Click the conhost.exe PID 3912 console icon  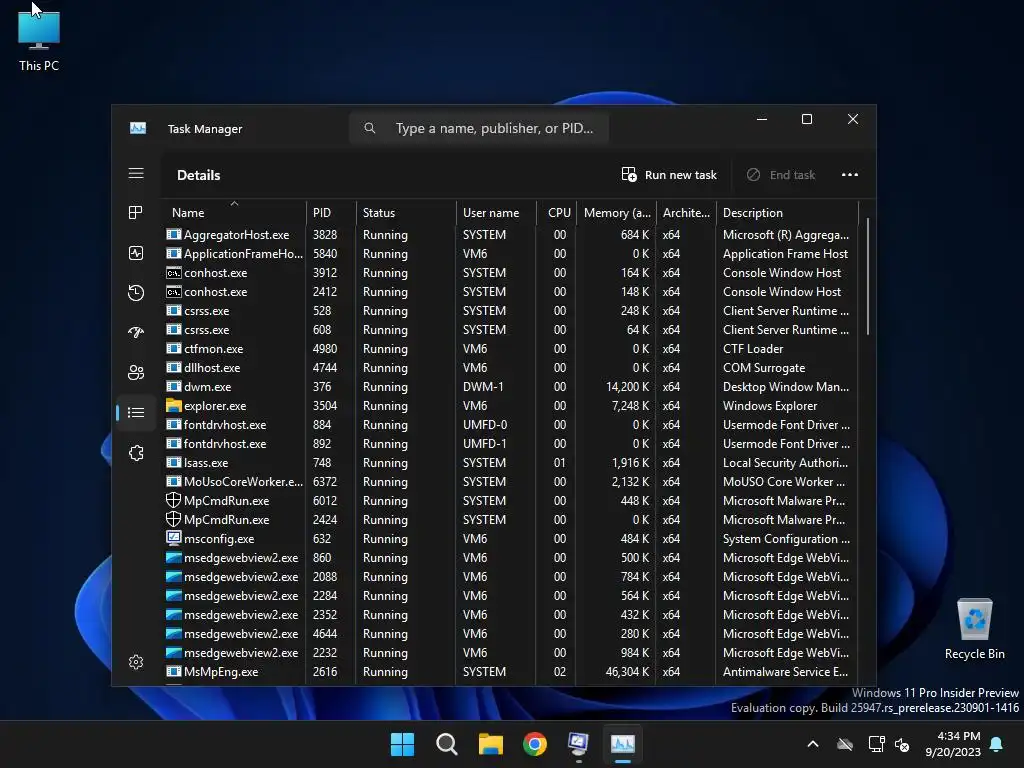click(173, 272)
